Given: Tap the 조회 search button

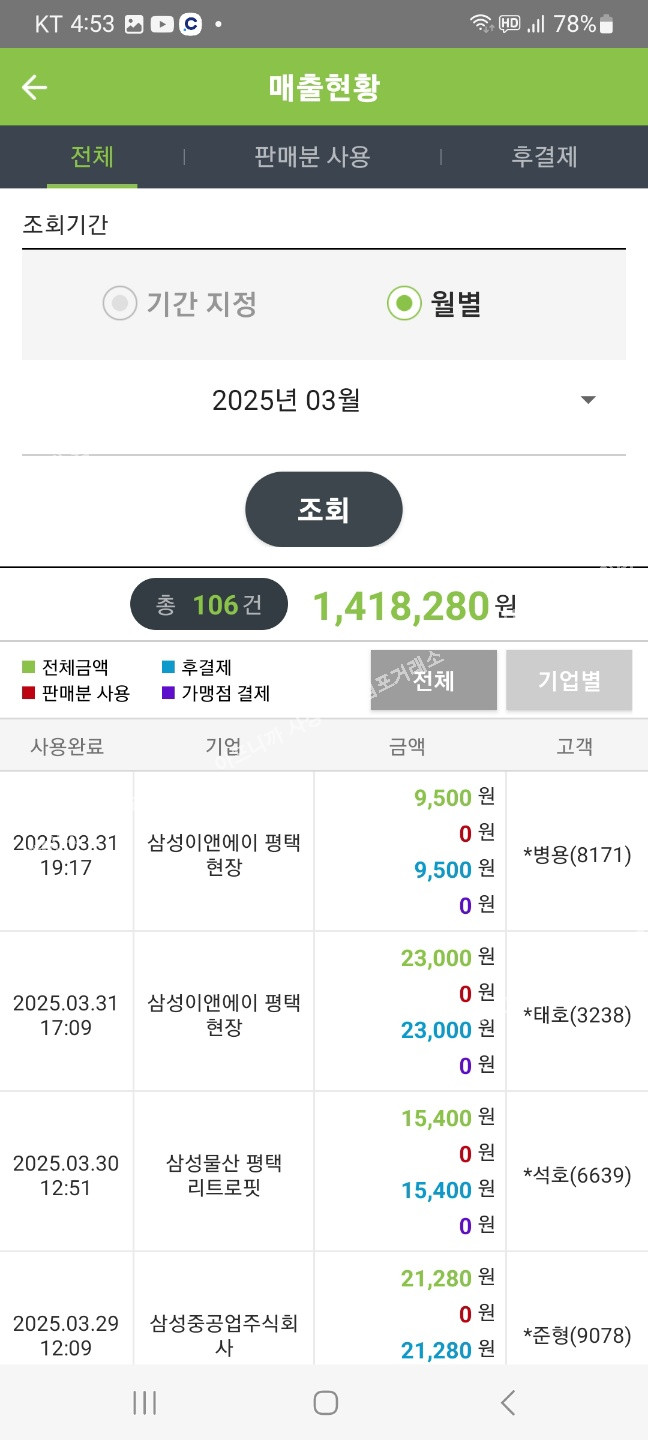Looking at the screenshot, I should 324,510.
